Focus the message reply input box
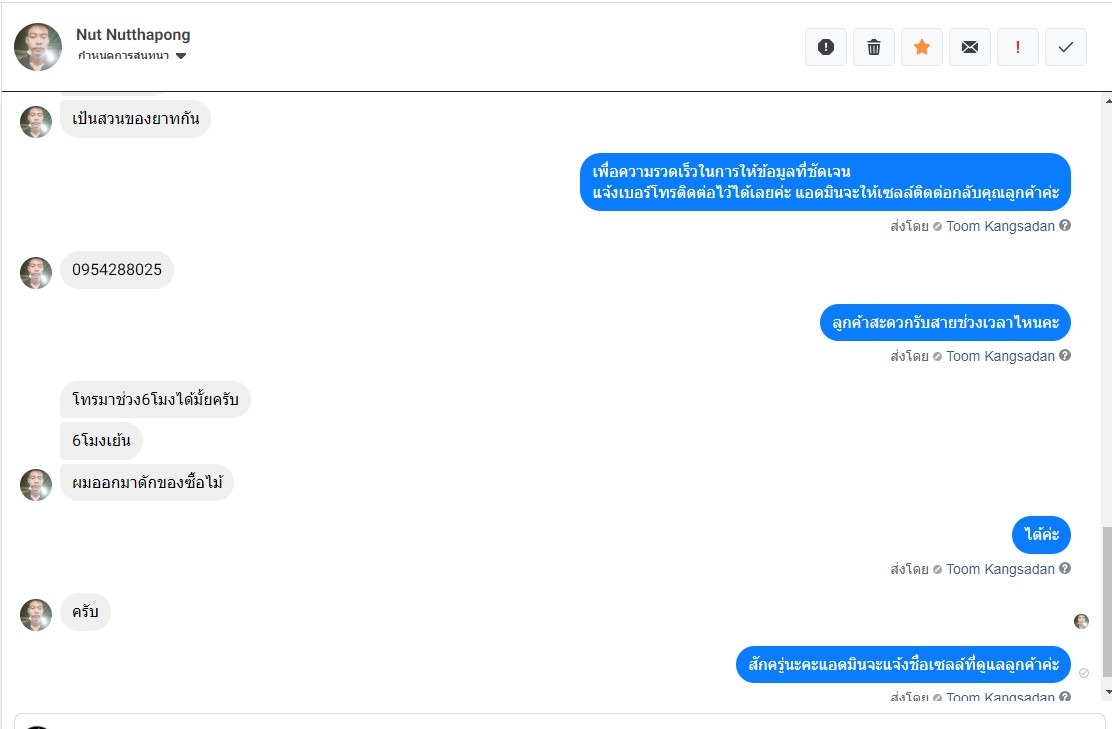 click(x=560, y=721)
